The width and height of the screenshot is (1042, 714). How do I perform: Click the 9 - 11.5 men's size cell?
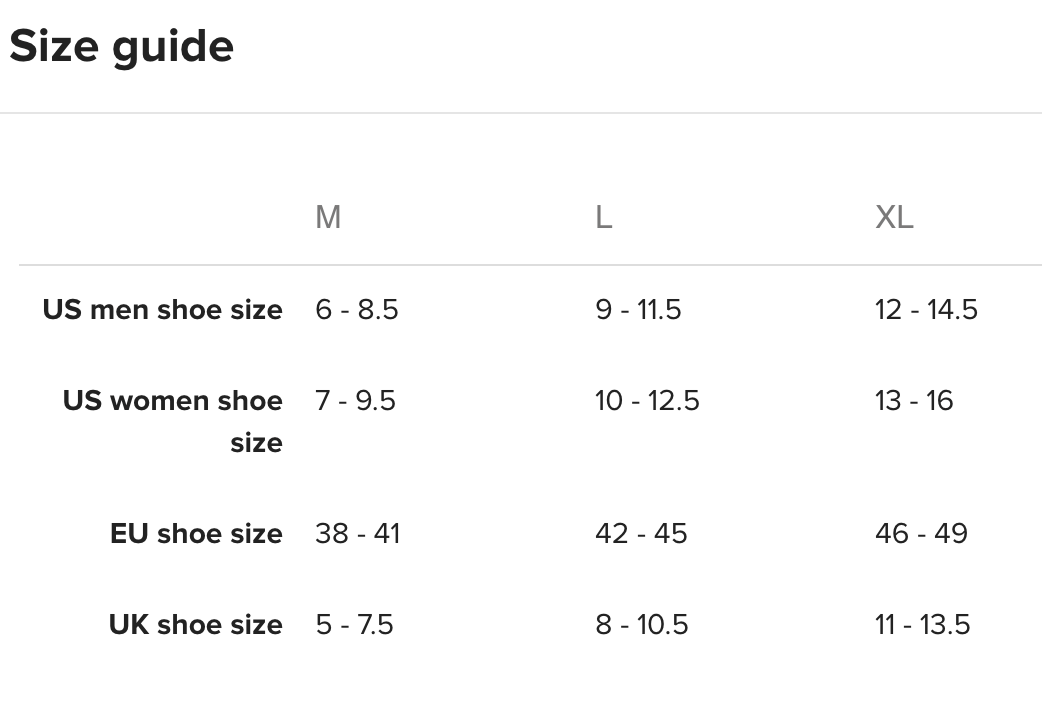638,310
